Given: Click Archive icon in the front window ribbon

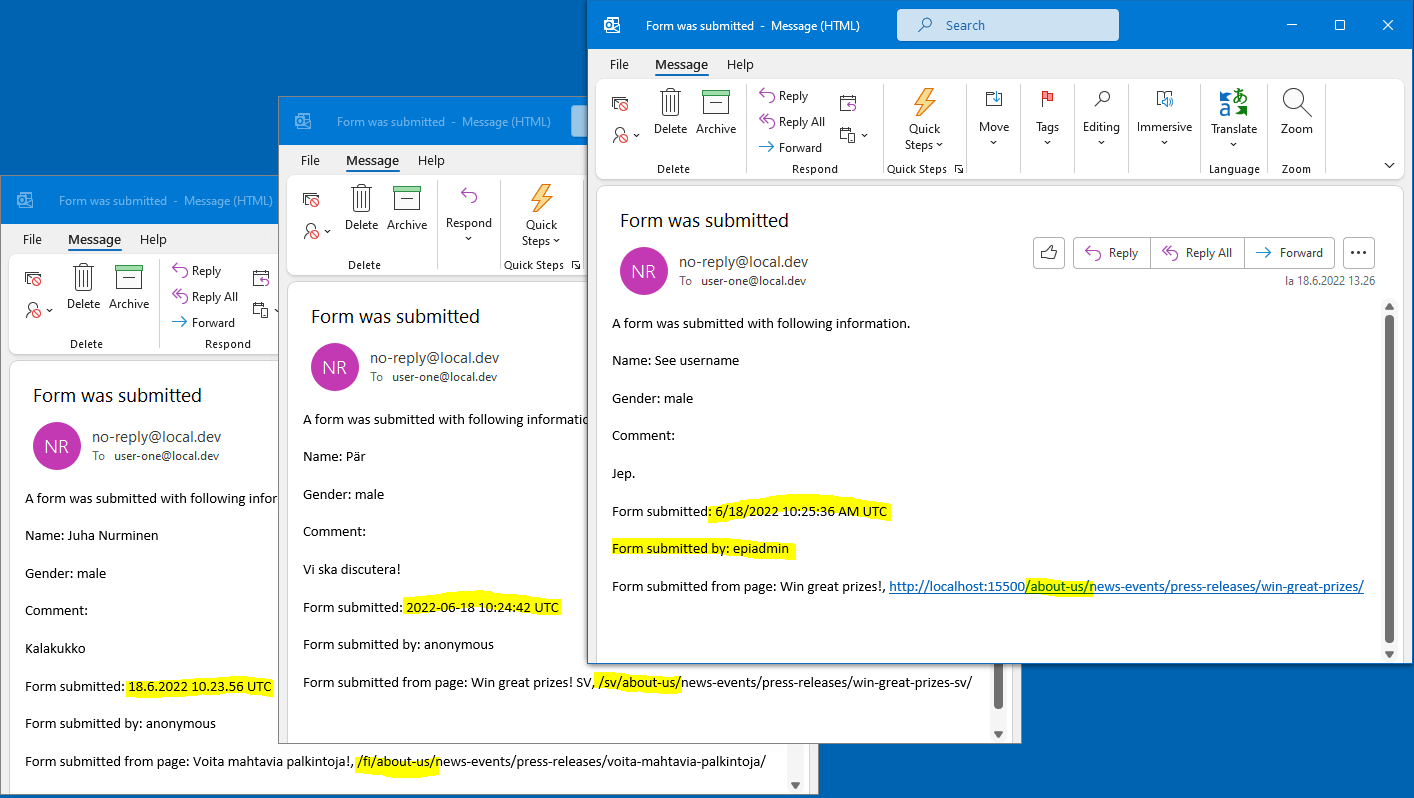Looking at the screenshot, I should pos(716,103).
